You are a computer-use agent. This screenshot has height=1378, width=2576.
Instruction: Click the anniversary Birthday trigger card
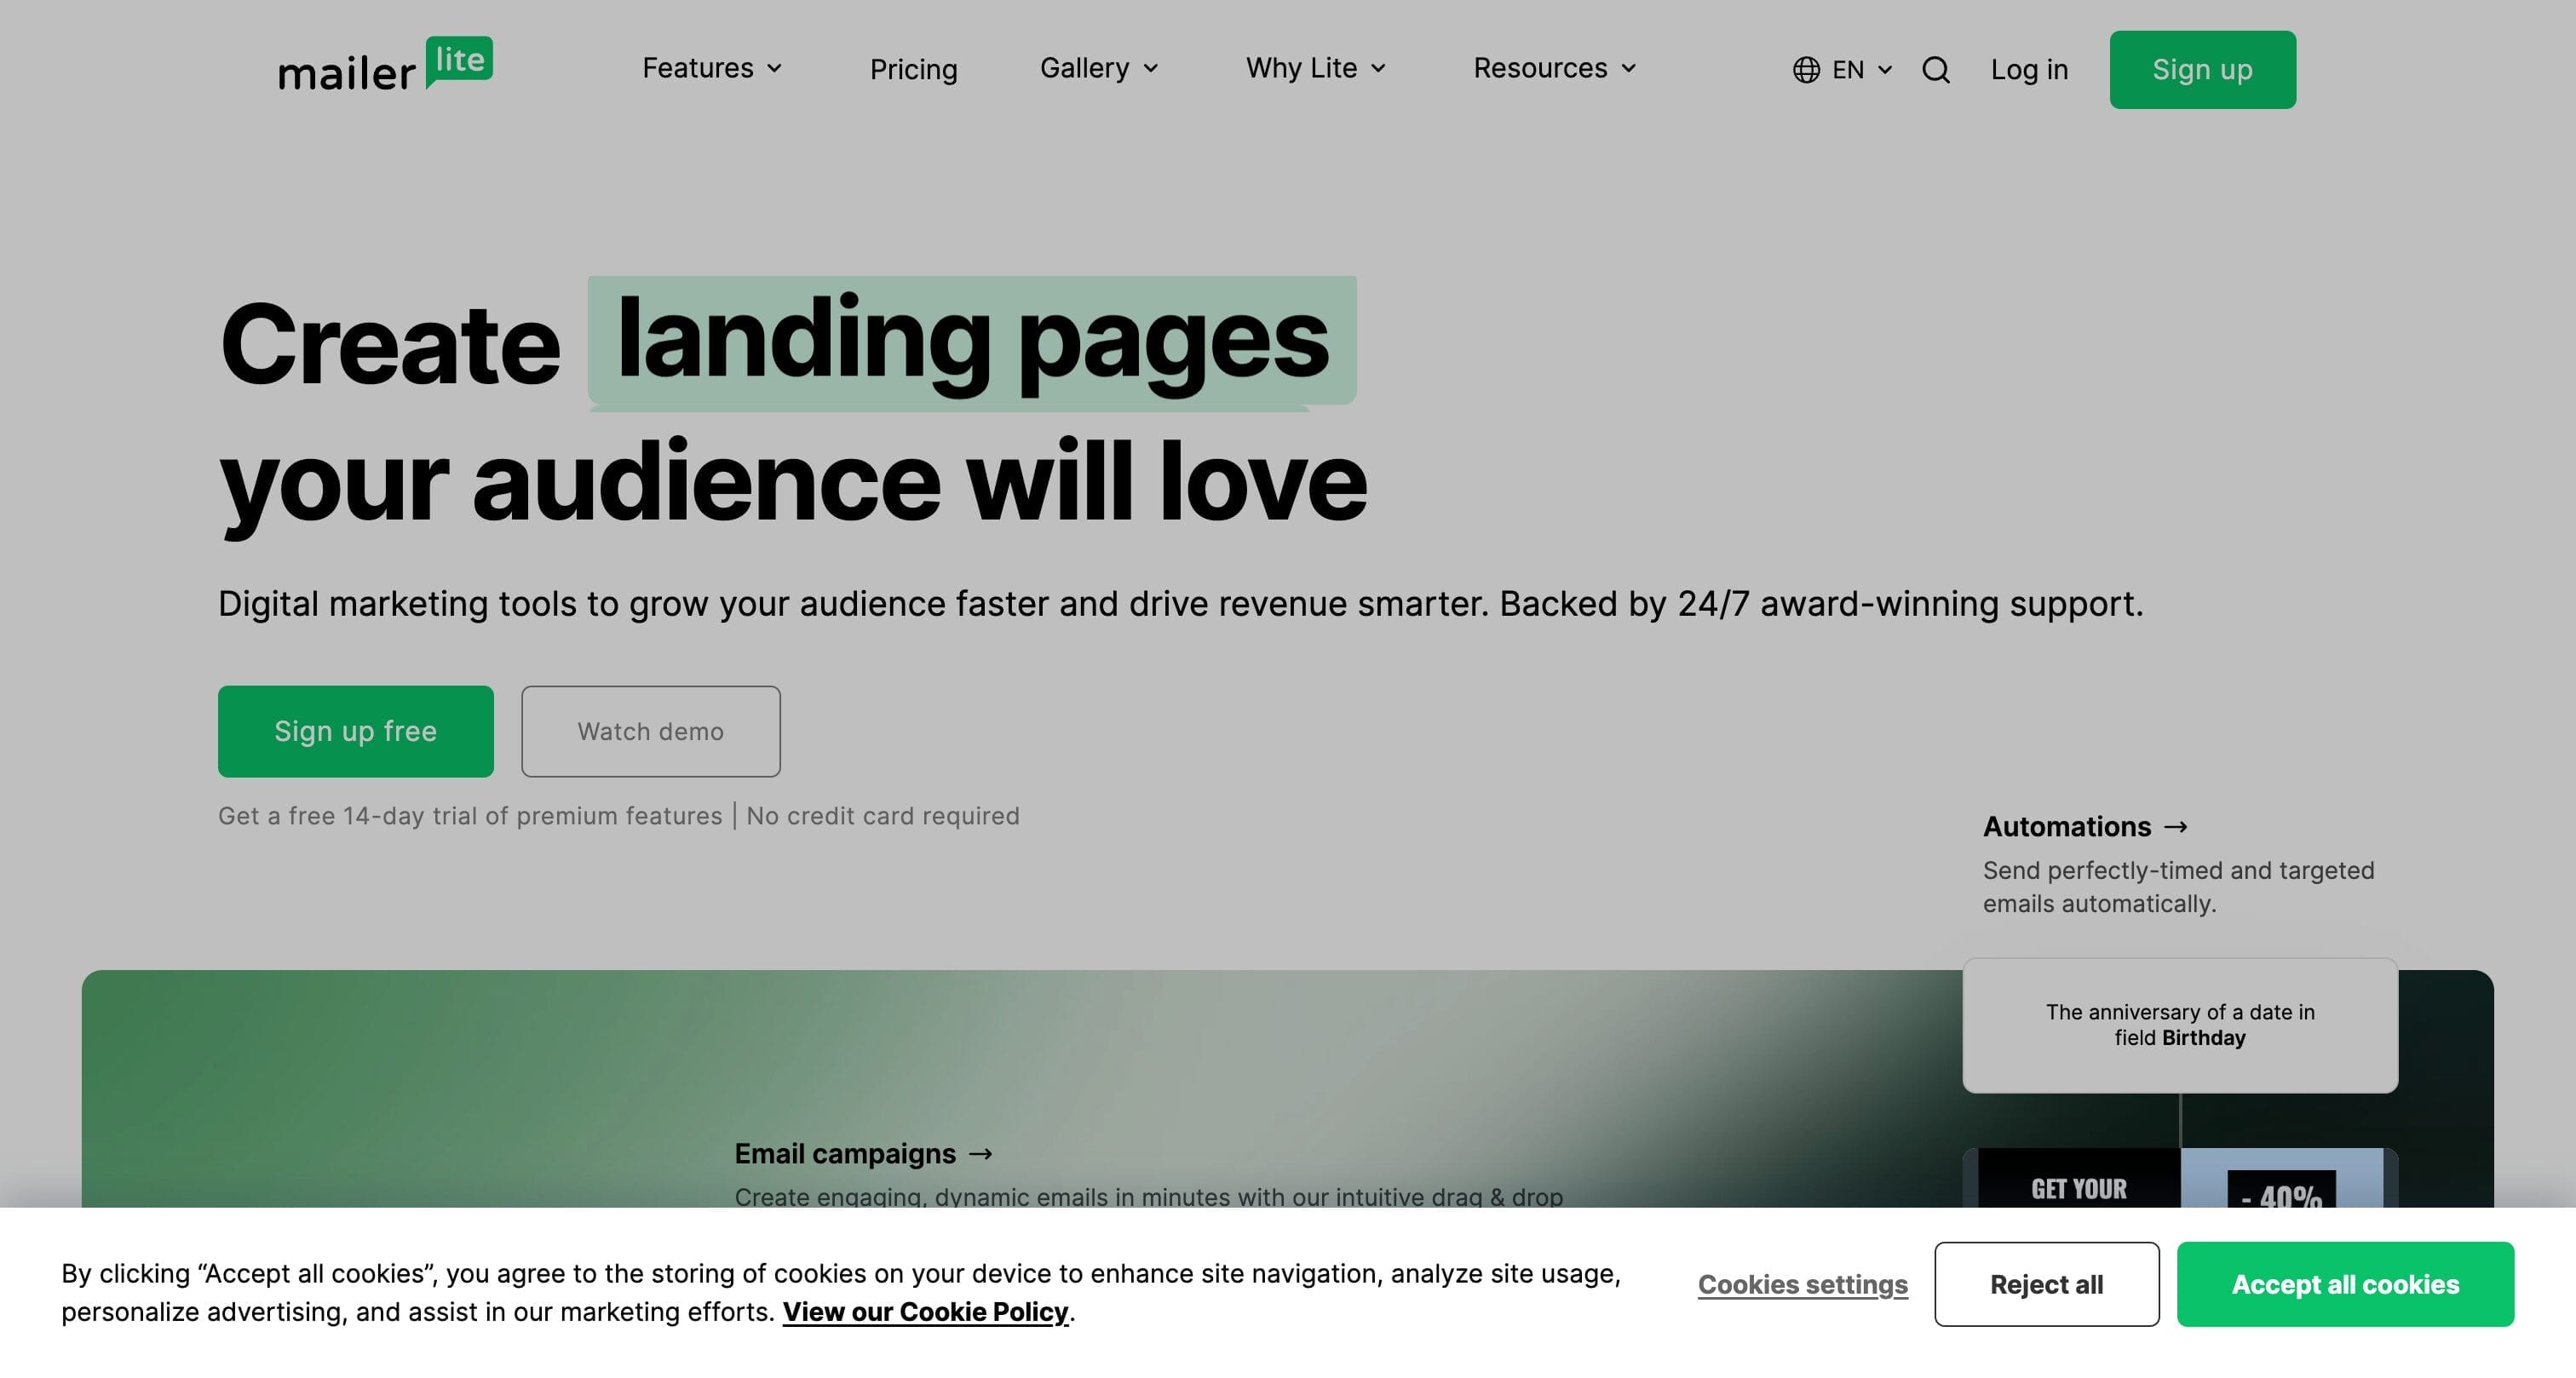2180,1025
